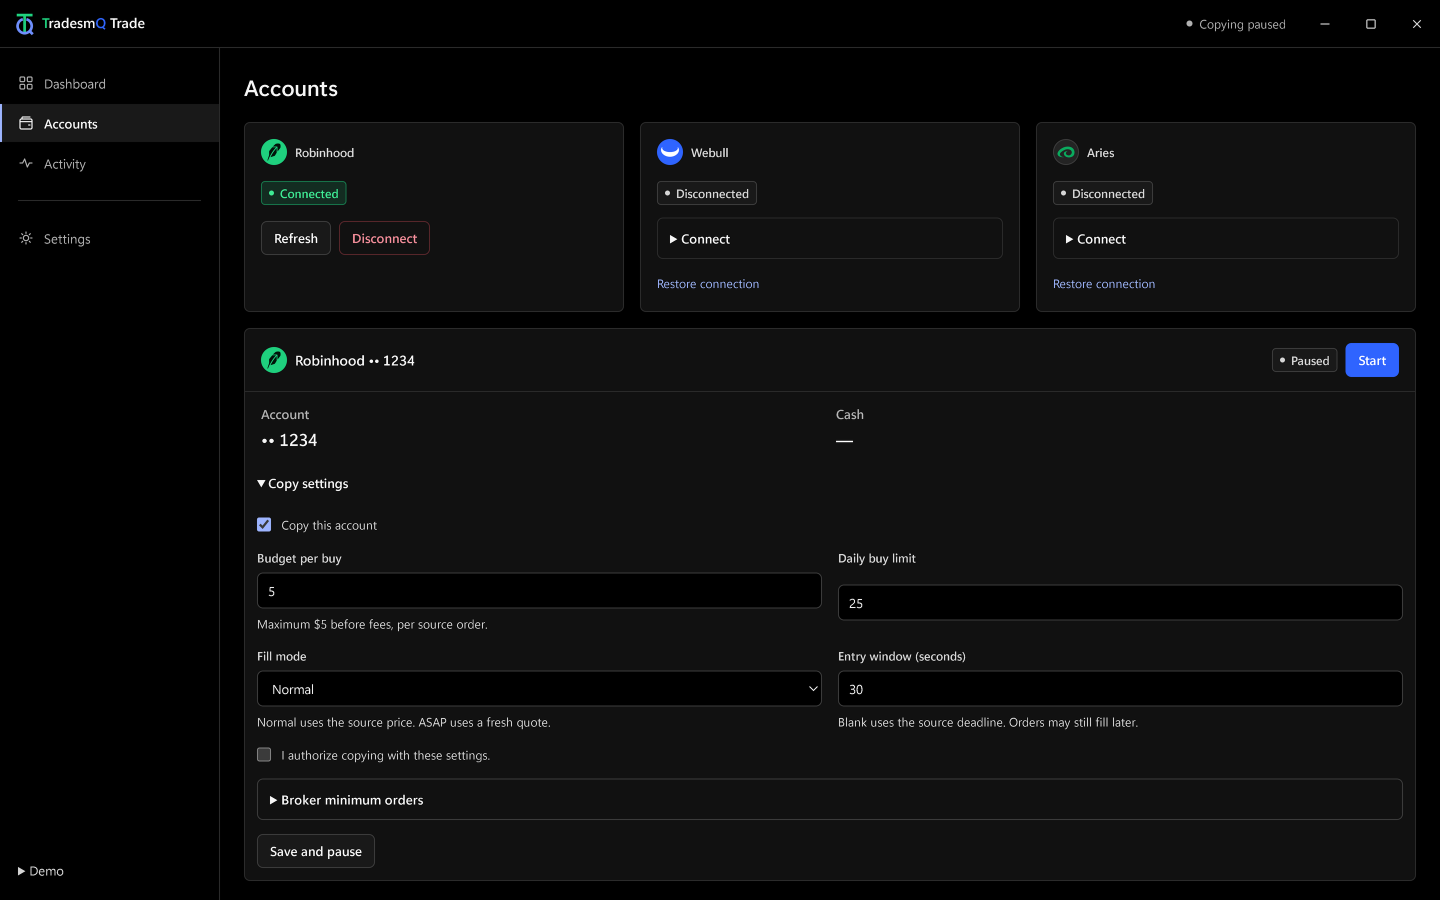The width and height of the screenshot is (1440, 900).
Task: Refresh the Robinhood connection
Action: click(x=296, y=238)
